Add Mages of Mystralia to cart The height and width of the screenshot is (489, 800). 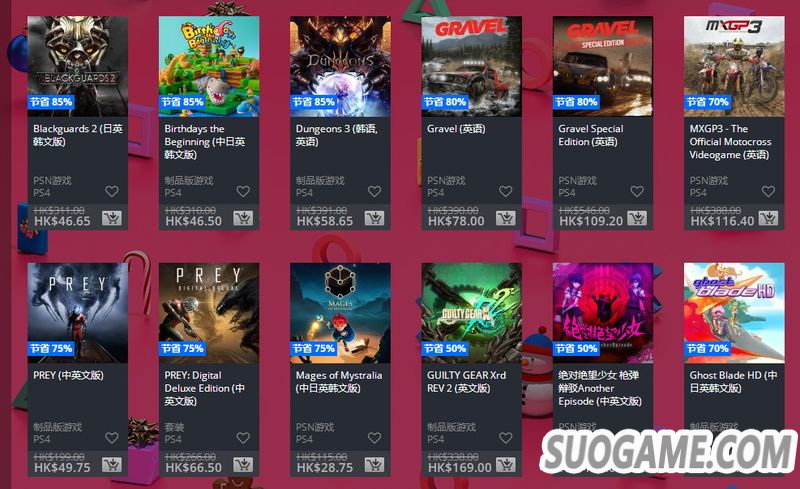point(374,465)
